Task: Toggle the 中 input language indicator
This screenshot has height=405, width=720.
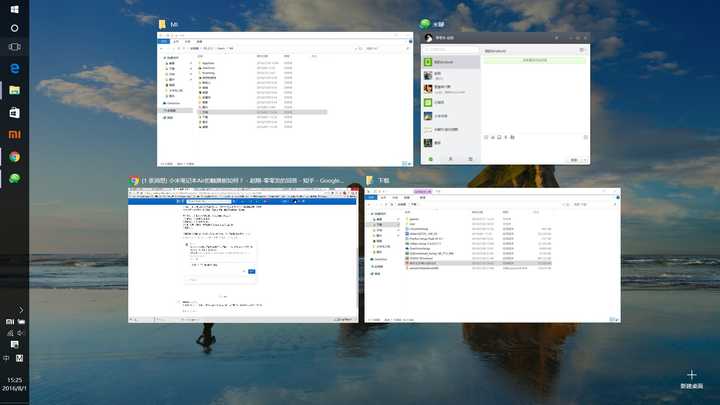Action: [7, 357]
